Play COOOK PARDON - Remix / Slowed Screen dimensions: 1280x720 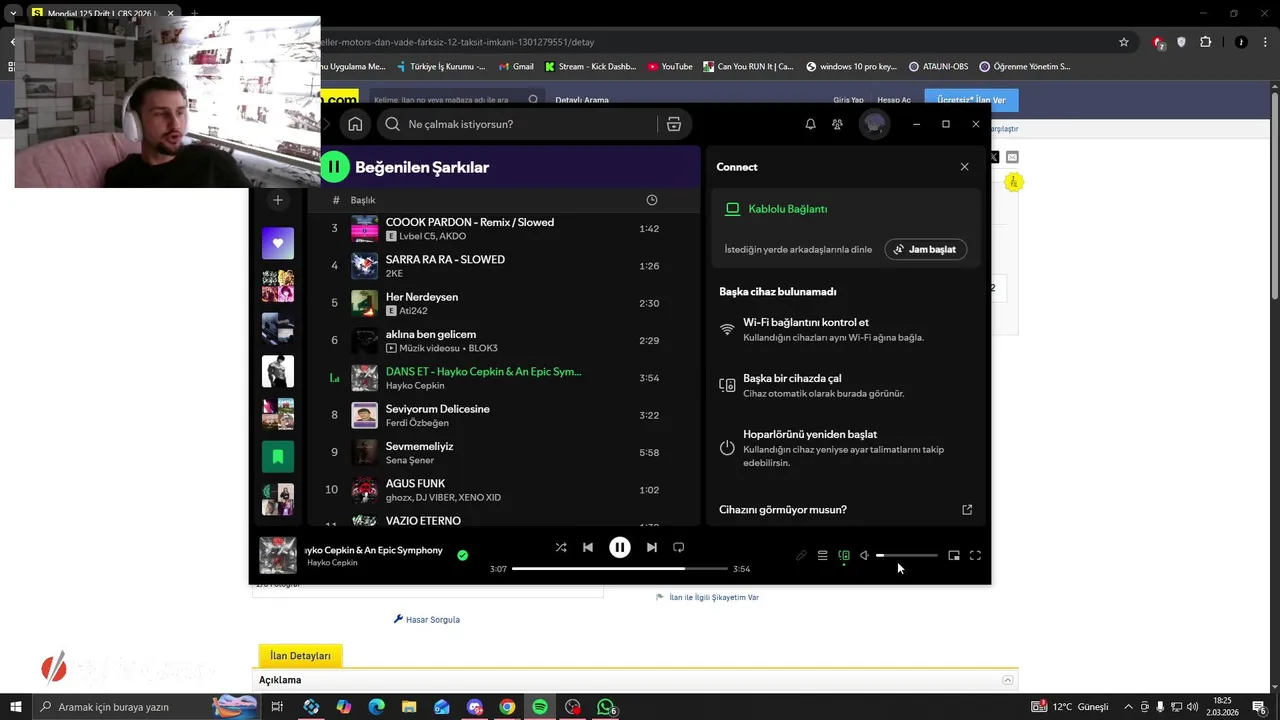(503, 228)
